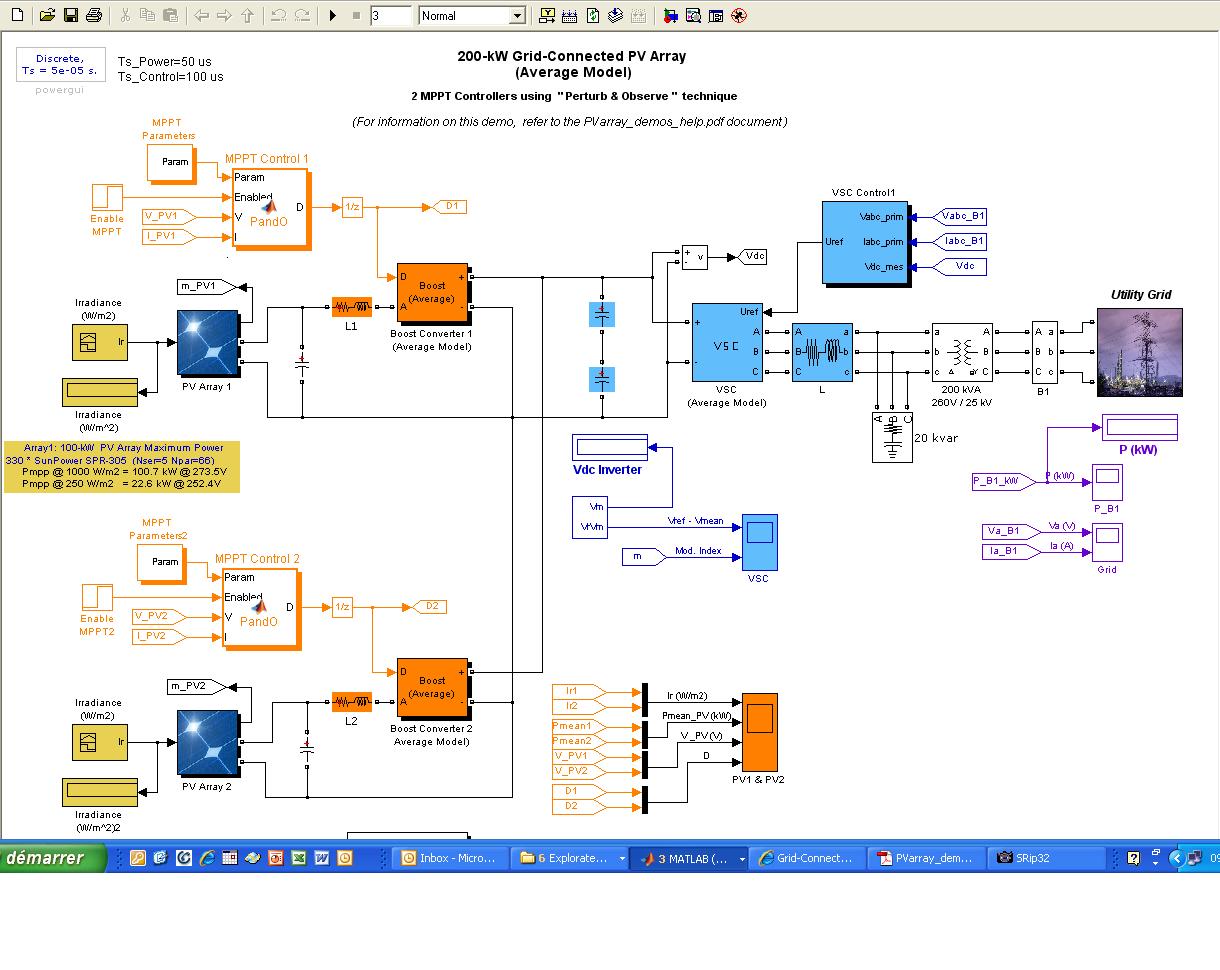Click the Utility Grid image block

pos(1139,352)
